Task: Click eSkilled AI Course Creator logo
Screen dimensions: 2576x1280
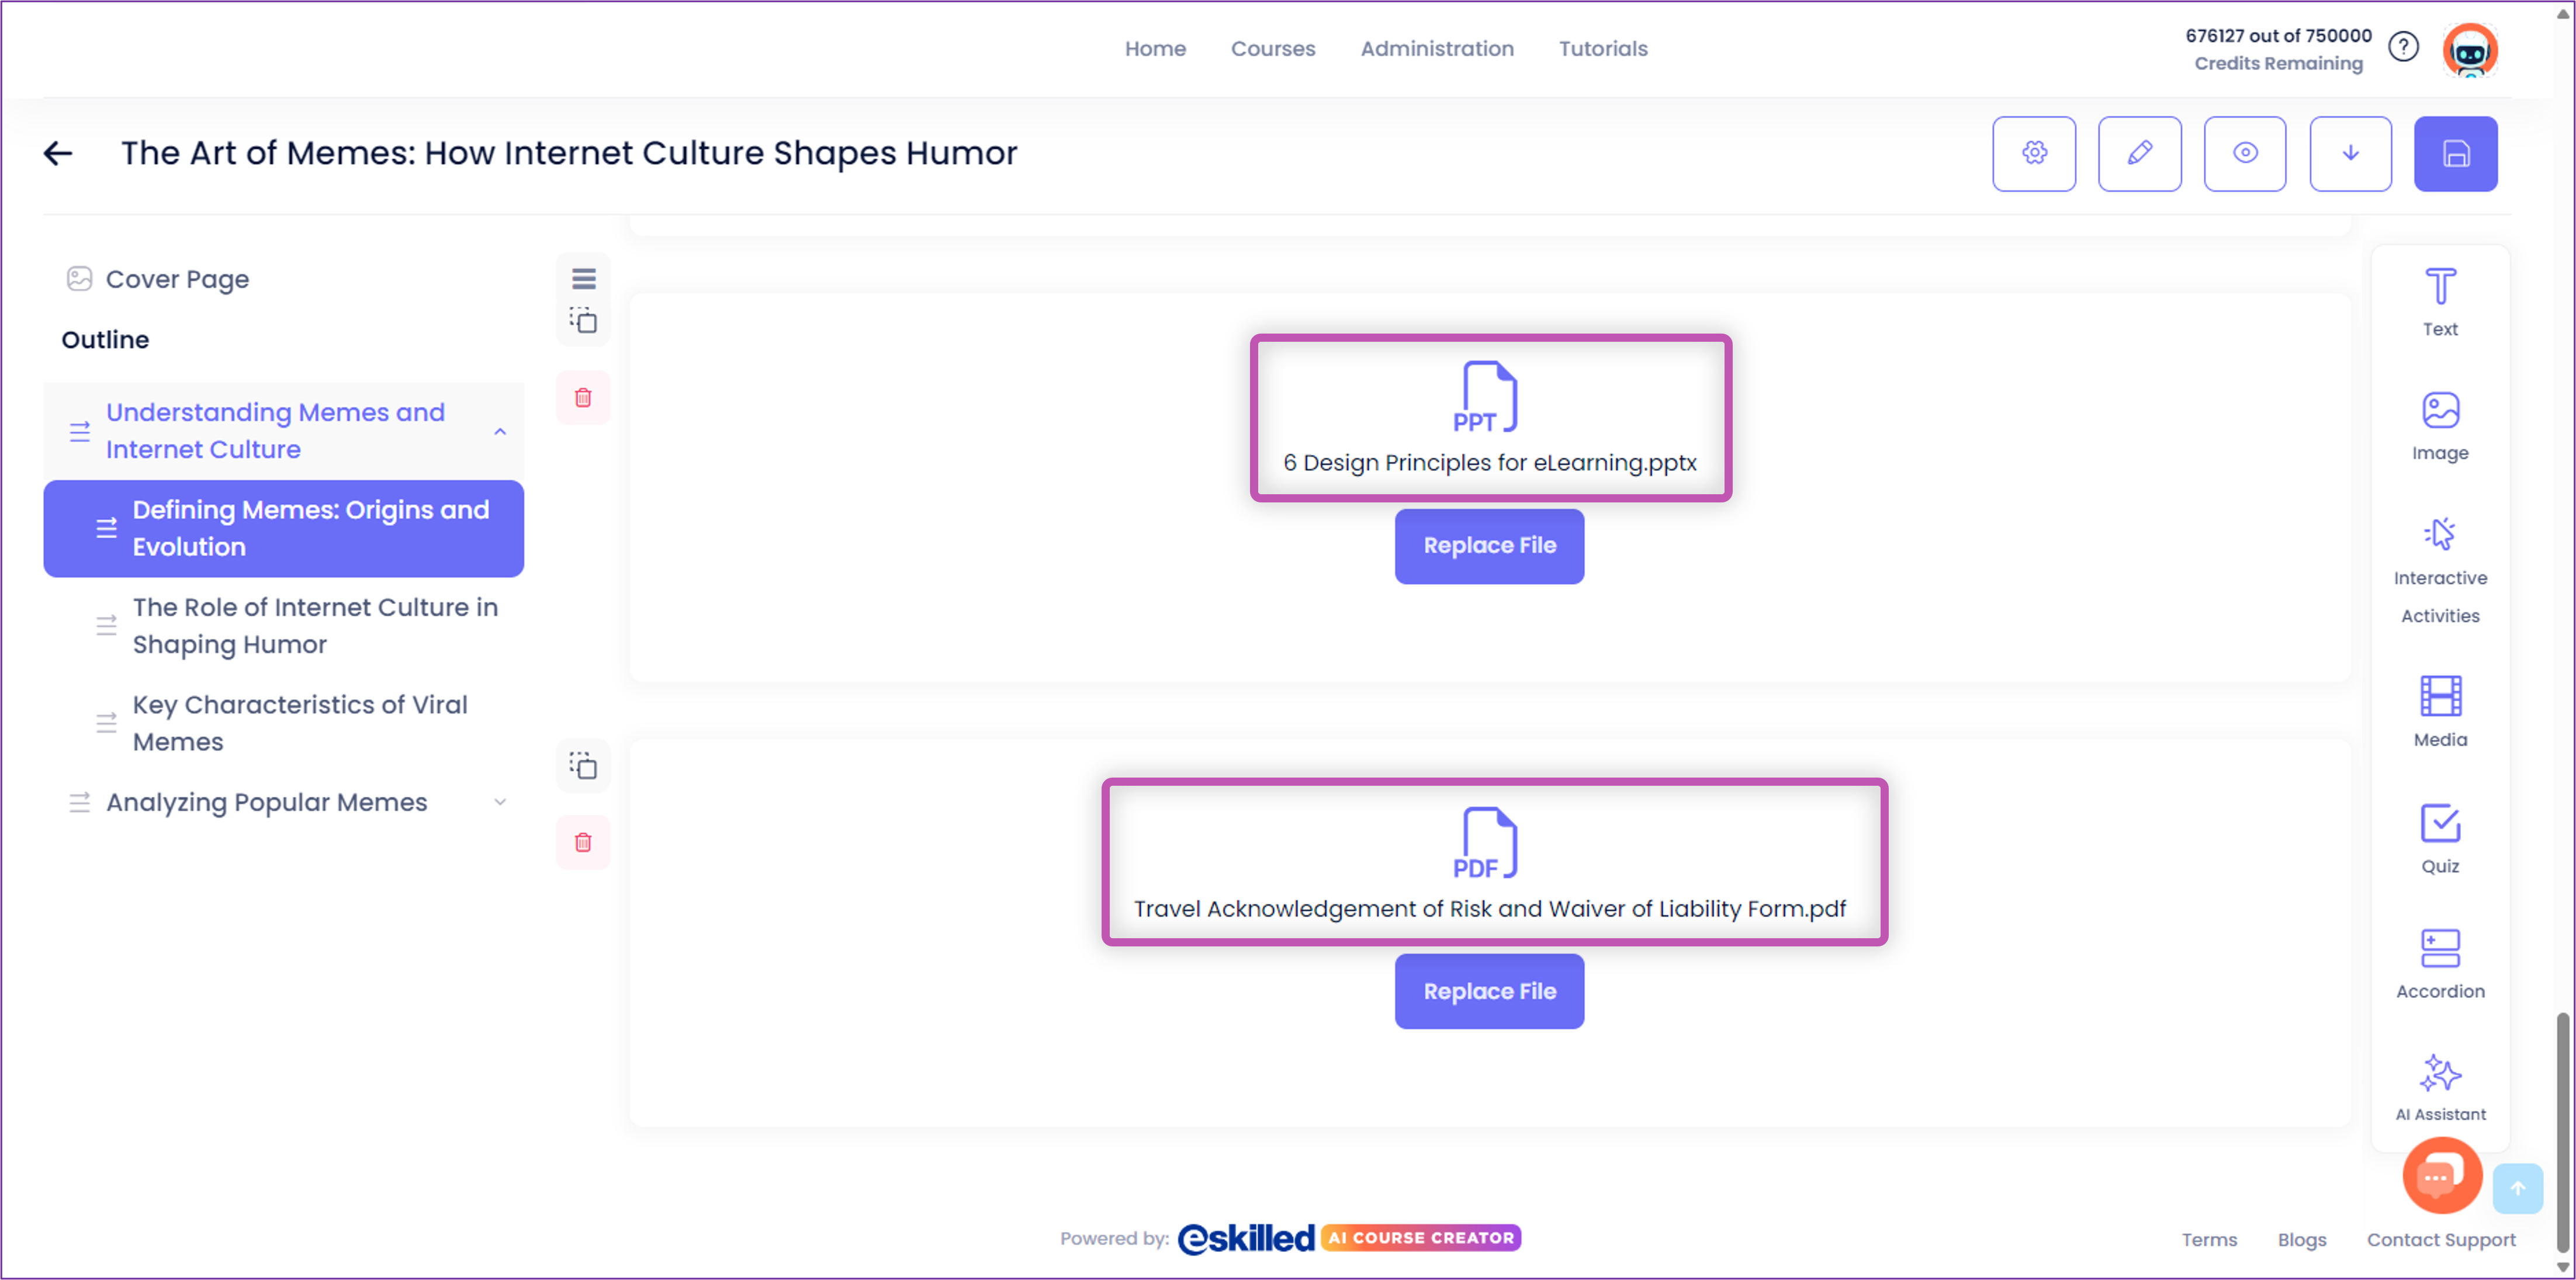Action: coord(1348,1238)
